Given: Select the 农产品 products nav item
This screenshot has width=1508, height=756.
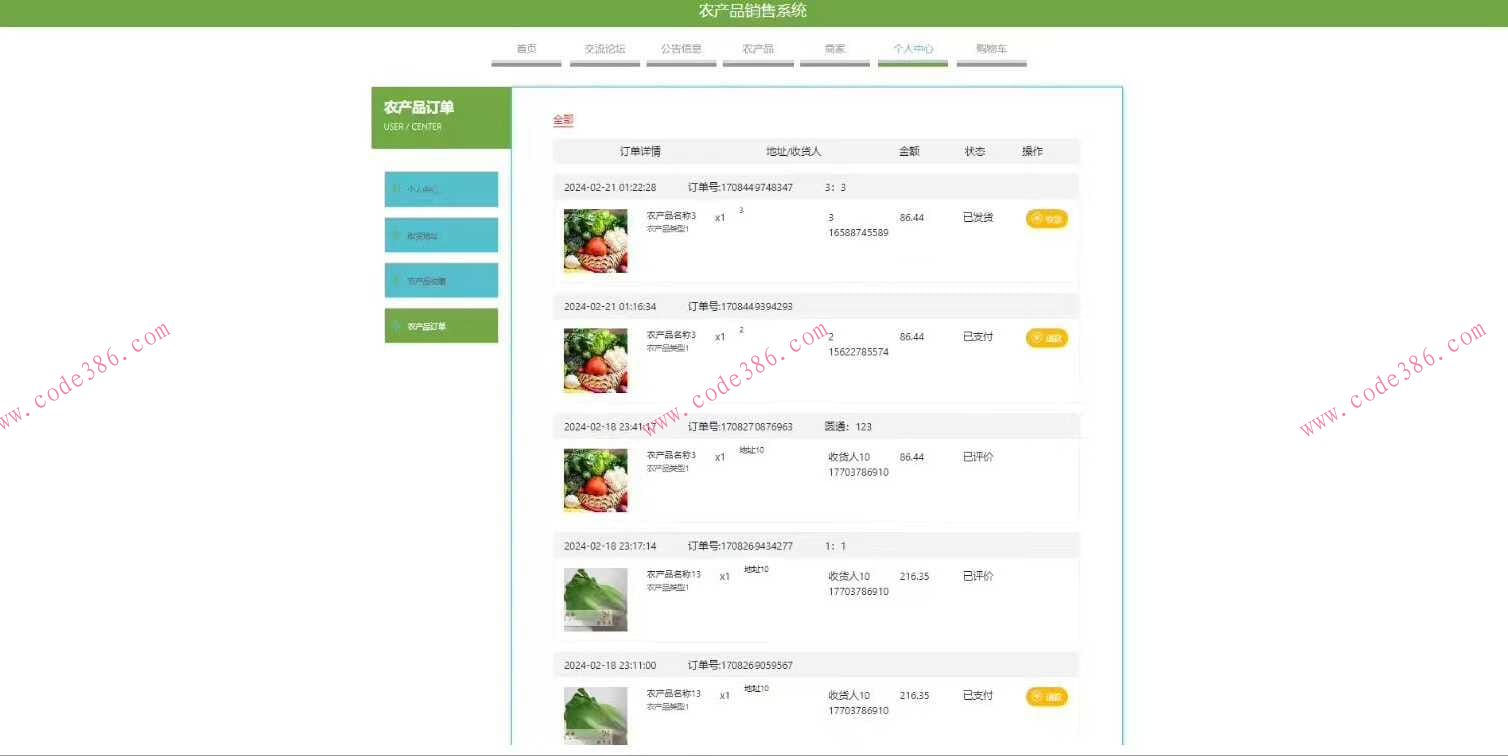Looking at the screenshot, I should coord(757,47).
